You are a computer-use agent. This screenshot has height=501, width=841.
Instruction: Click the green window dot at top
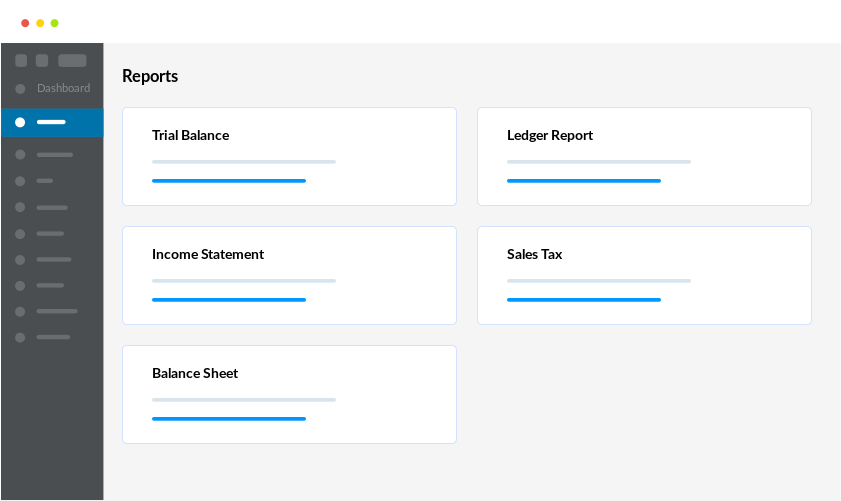coord(54,23)
